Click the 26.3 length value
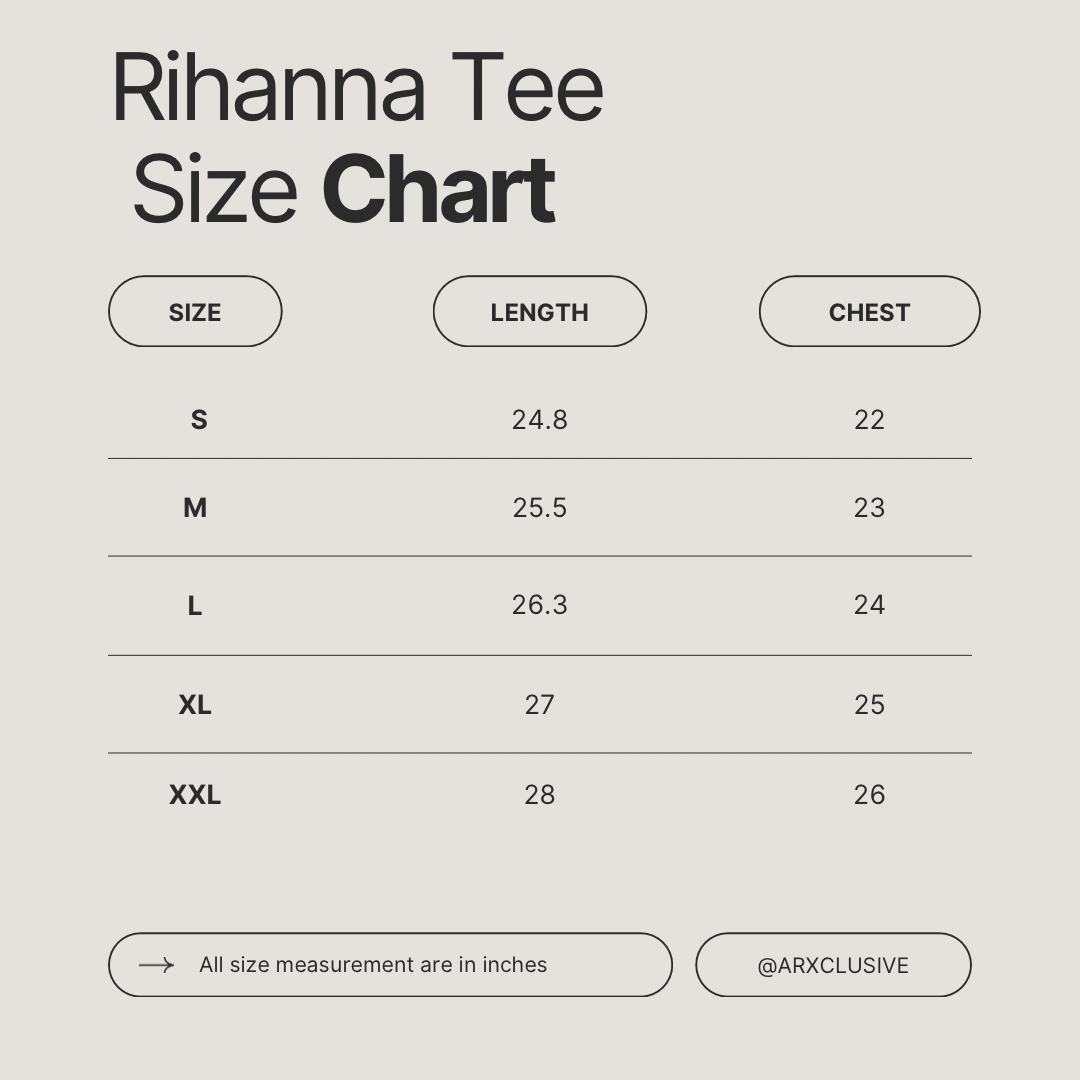The width and height of the screenshot is (1080, 1080). (x=539, y=605)
